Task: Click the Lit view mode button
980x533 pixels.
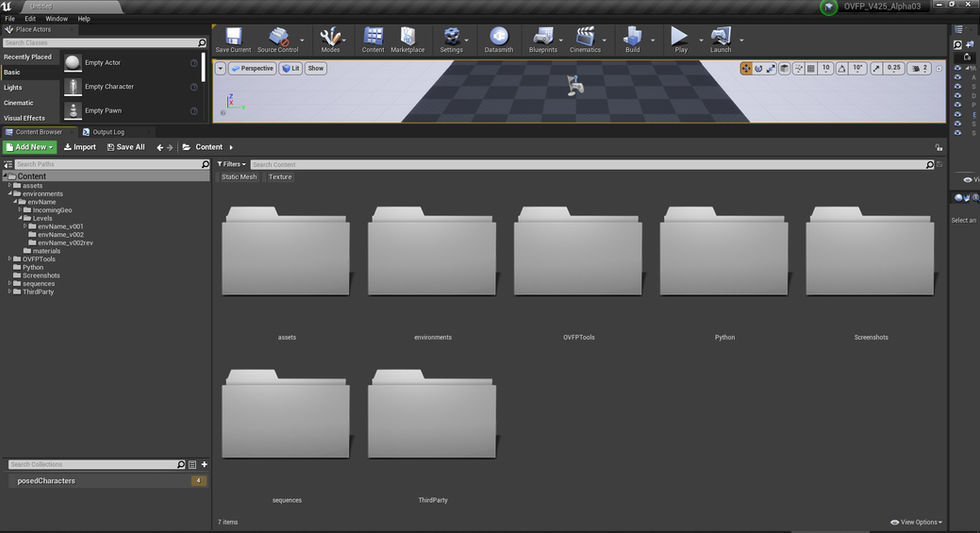Action: (291, 69)
